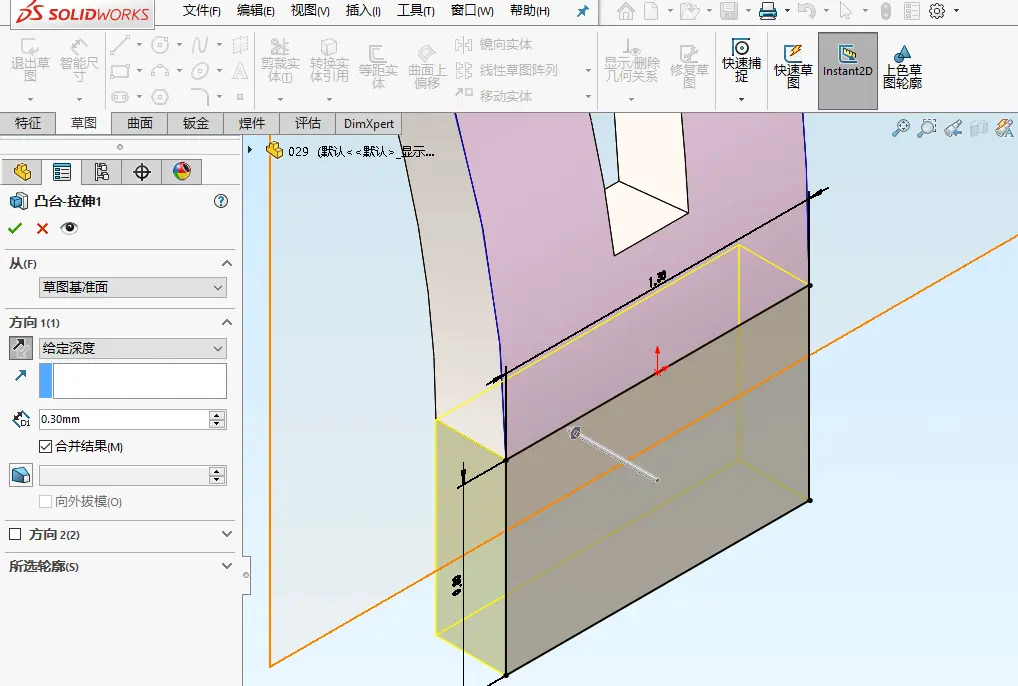Open the PropertyManager tab icon
The image size is (1018, 686).
[x=62, y=172]
